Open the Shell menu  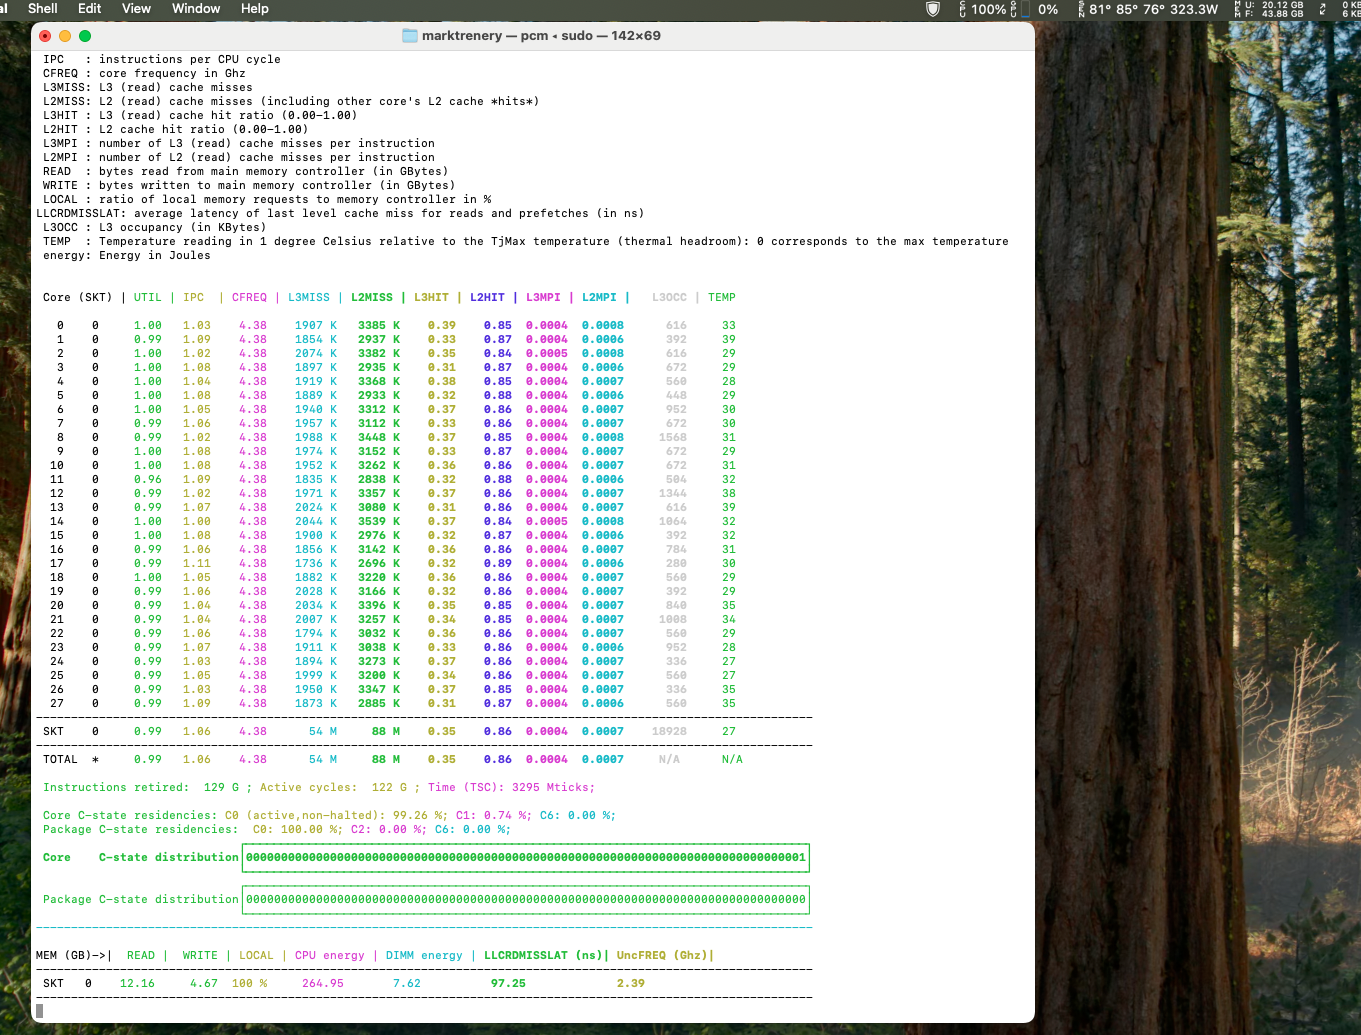click(43, 9)
